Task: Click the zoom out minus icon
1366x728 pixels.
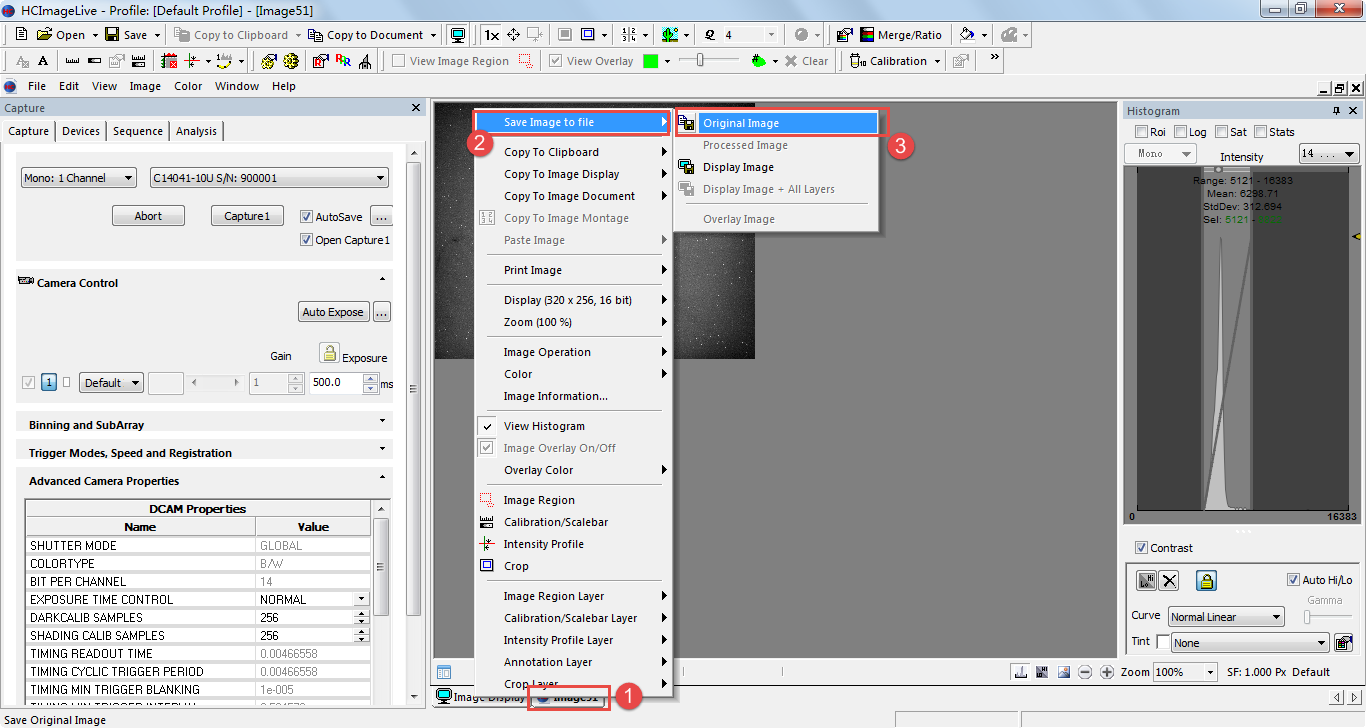Action: click(x=1085, y=672)
